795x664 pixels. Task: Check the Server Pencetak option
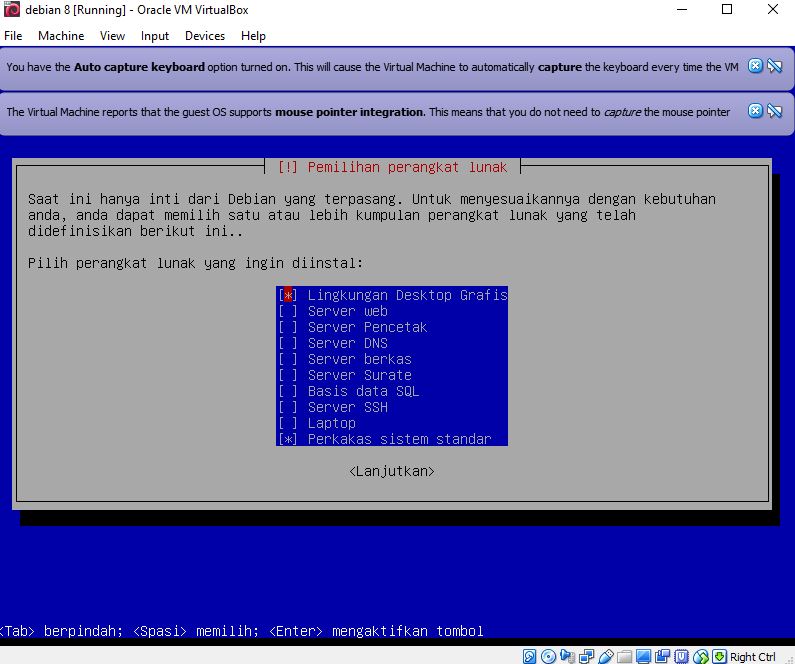(x=392, y=327)
